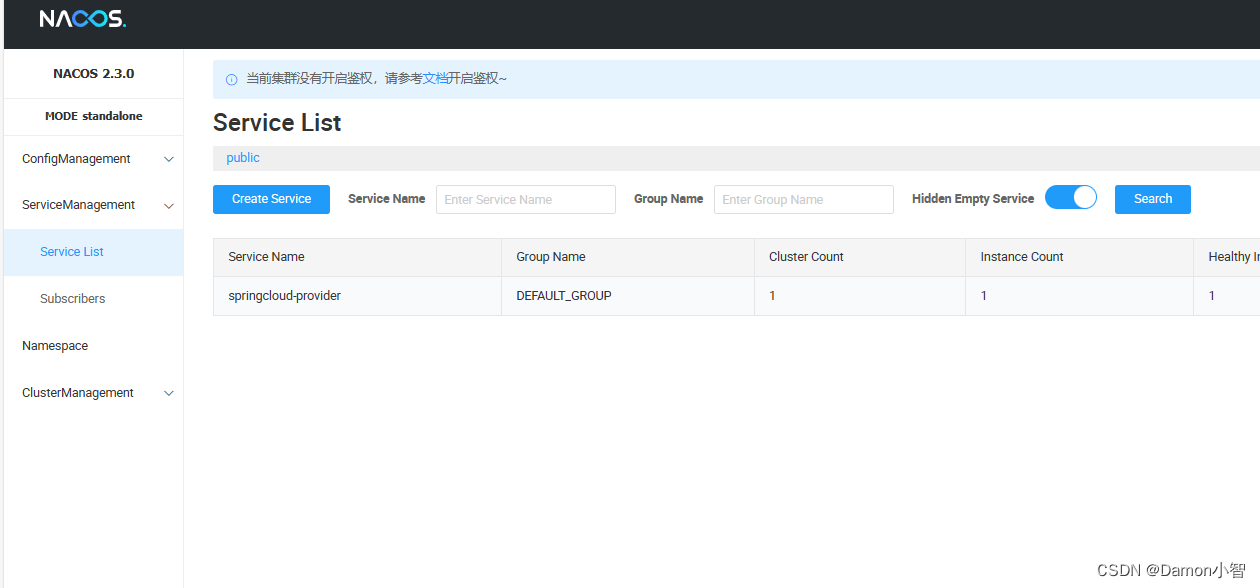Collapse the ServiceManagement menu chevron
The width and height of the screenshot is (1260, 588).
coord(168,205)
